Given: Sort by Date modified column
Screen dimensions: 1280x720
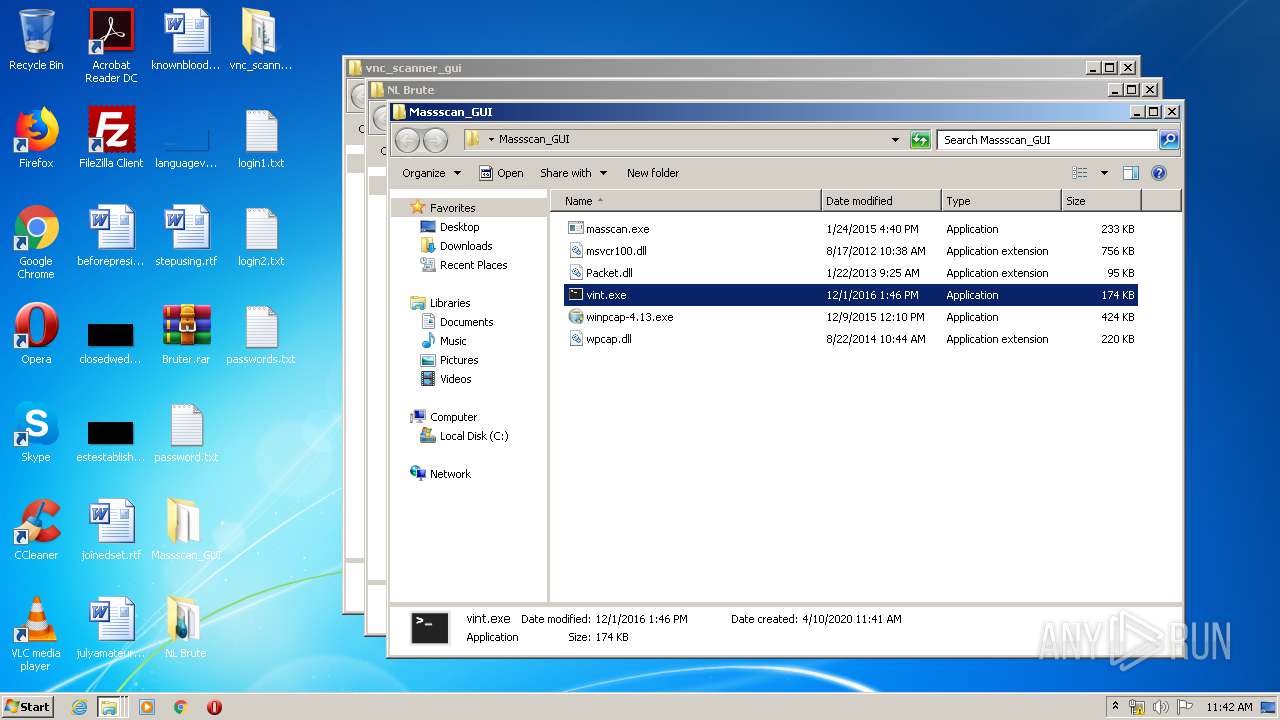Looking at the screenshot, I should tap(880, 201).
